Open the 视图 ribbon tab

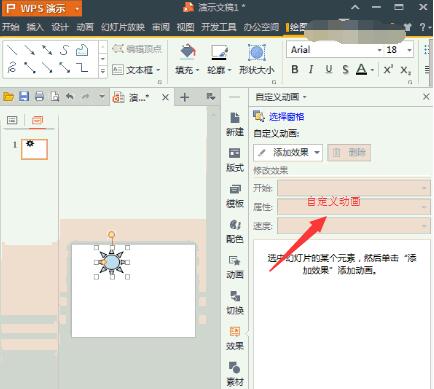185,27
